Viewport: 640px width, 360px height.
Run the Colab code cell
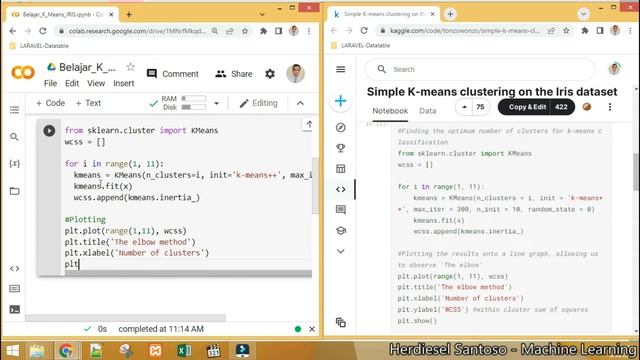(x=49, y=131)
